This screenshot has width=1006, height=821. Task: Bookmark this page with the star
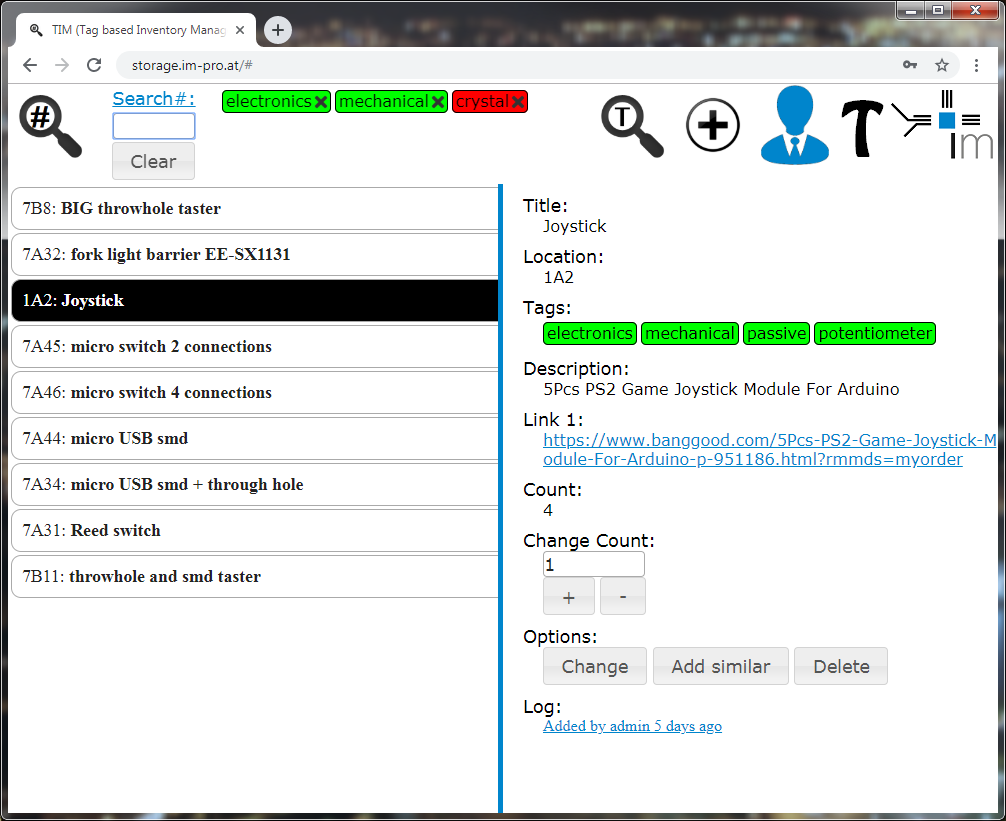point(941,65)
